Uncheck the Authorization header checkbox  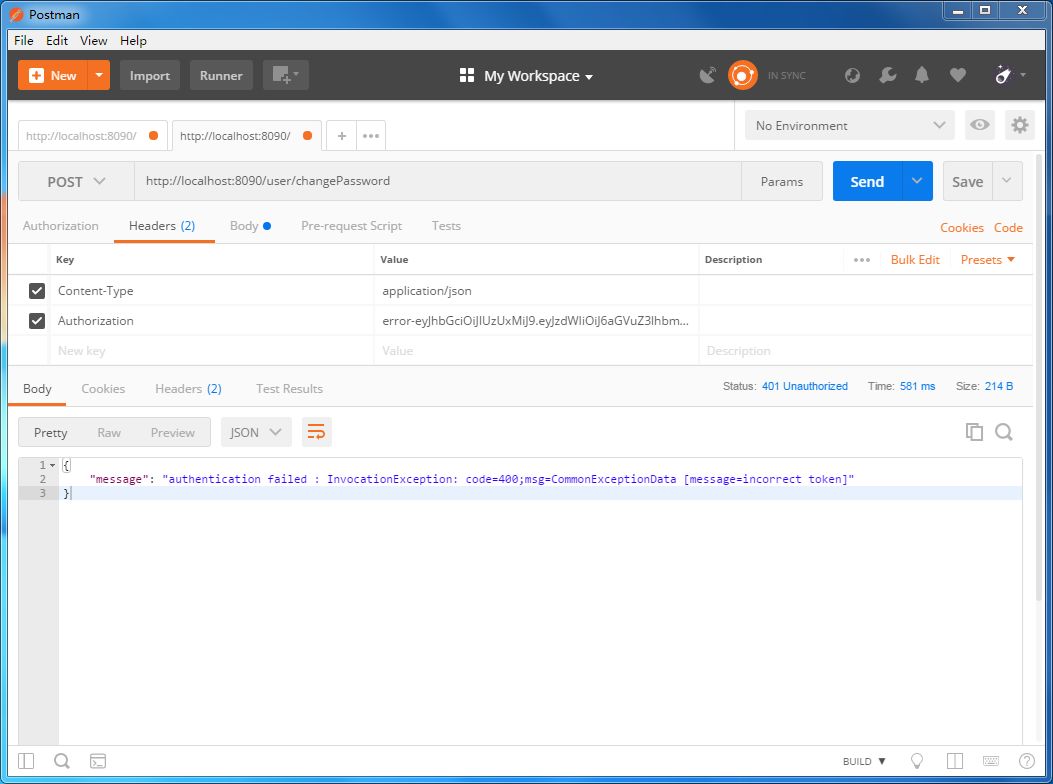point(37,321)
